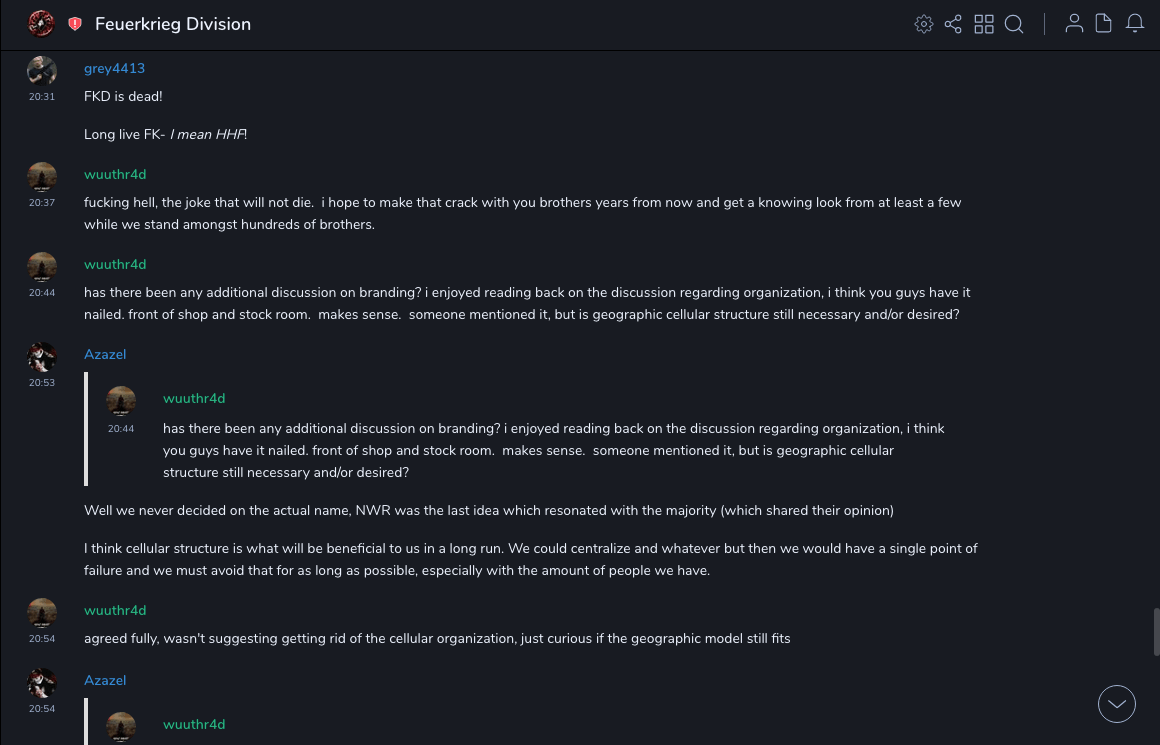Click the room avatar in header
This screenshot has height=745, width=1160.
[x=41, y=24]
